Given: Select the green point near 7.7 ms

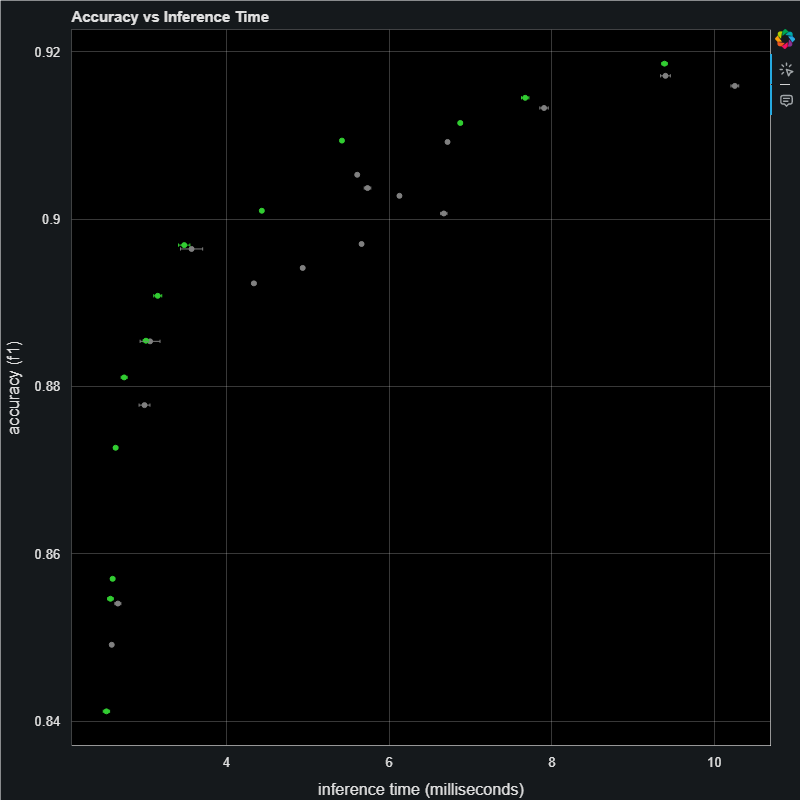Looking at the screenshot, I should click(x=525, y=98).
